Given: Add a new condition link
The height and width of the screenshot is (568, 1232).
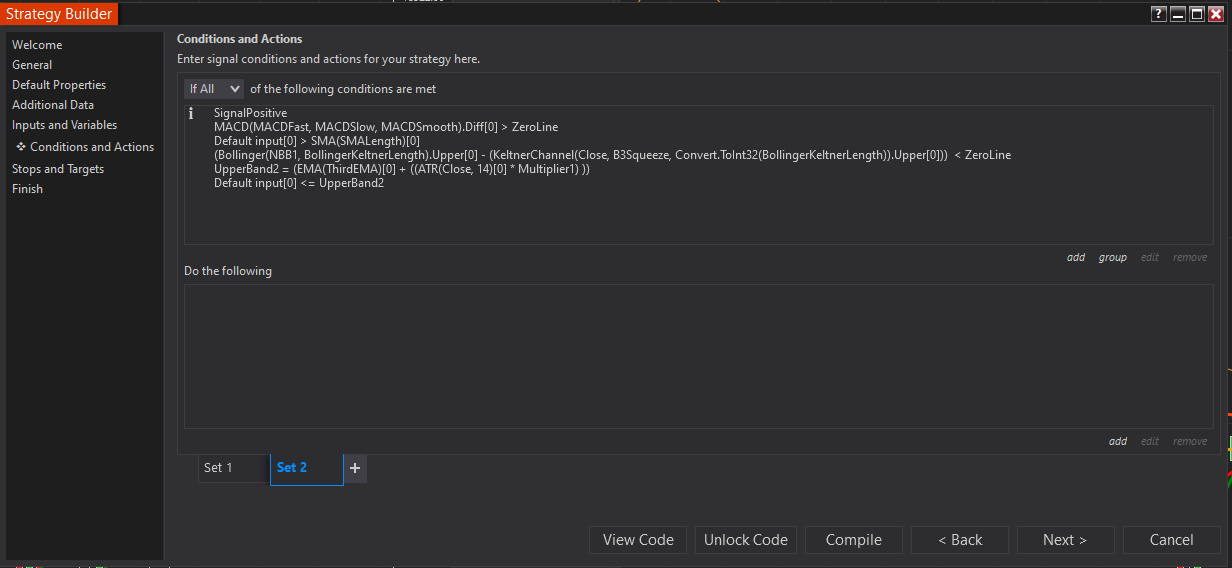Looking at the screenshot, I should tap(1076, 258).
